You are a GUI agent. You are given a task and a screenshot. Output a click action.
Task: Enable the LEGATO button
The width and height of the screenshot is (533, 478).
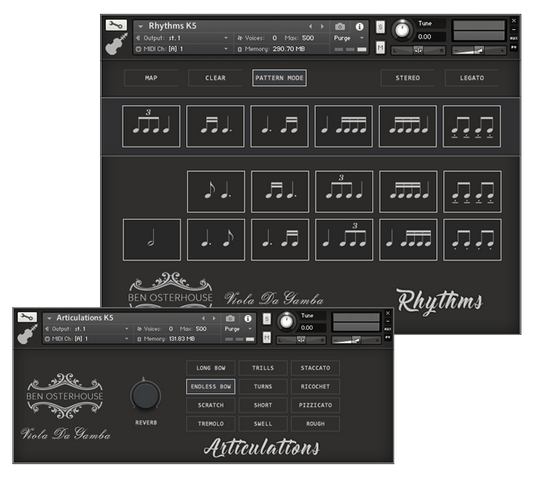(x=472, y=78)
